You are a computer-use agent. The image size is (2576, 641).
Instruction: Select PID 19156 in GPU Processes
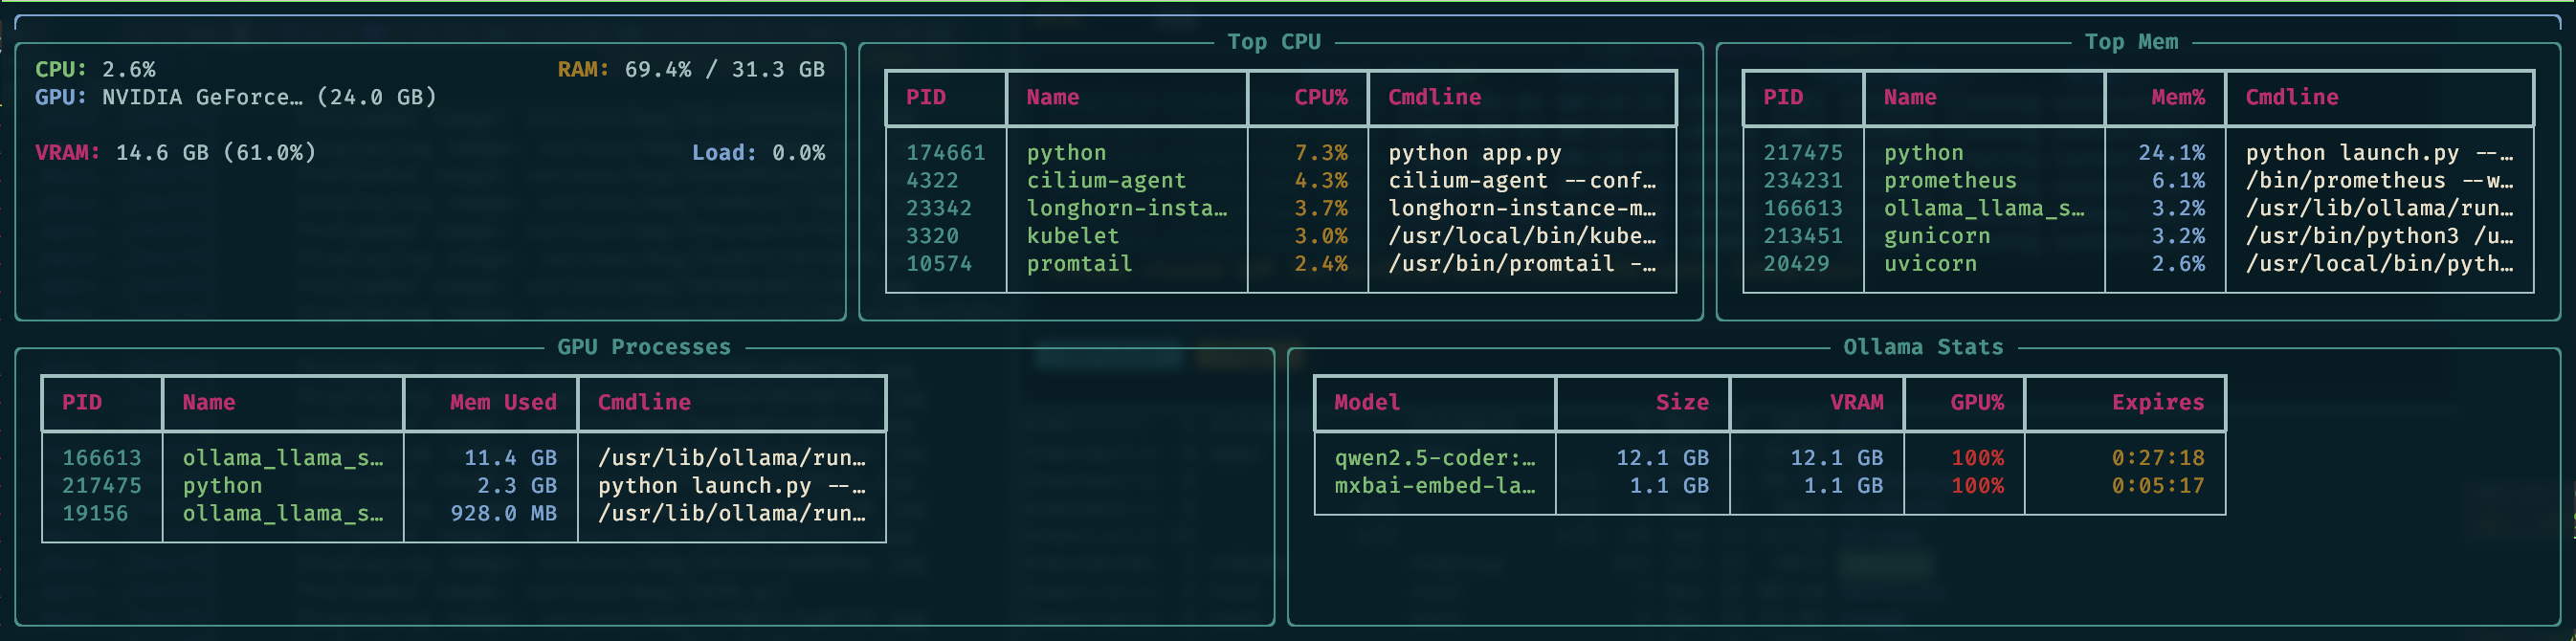95,514
